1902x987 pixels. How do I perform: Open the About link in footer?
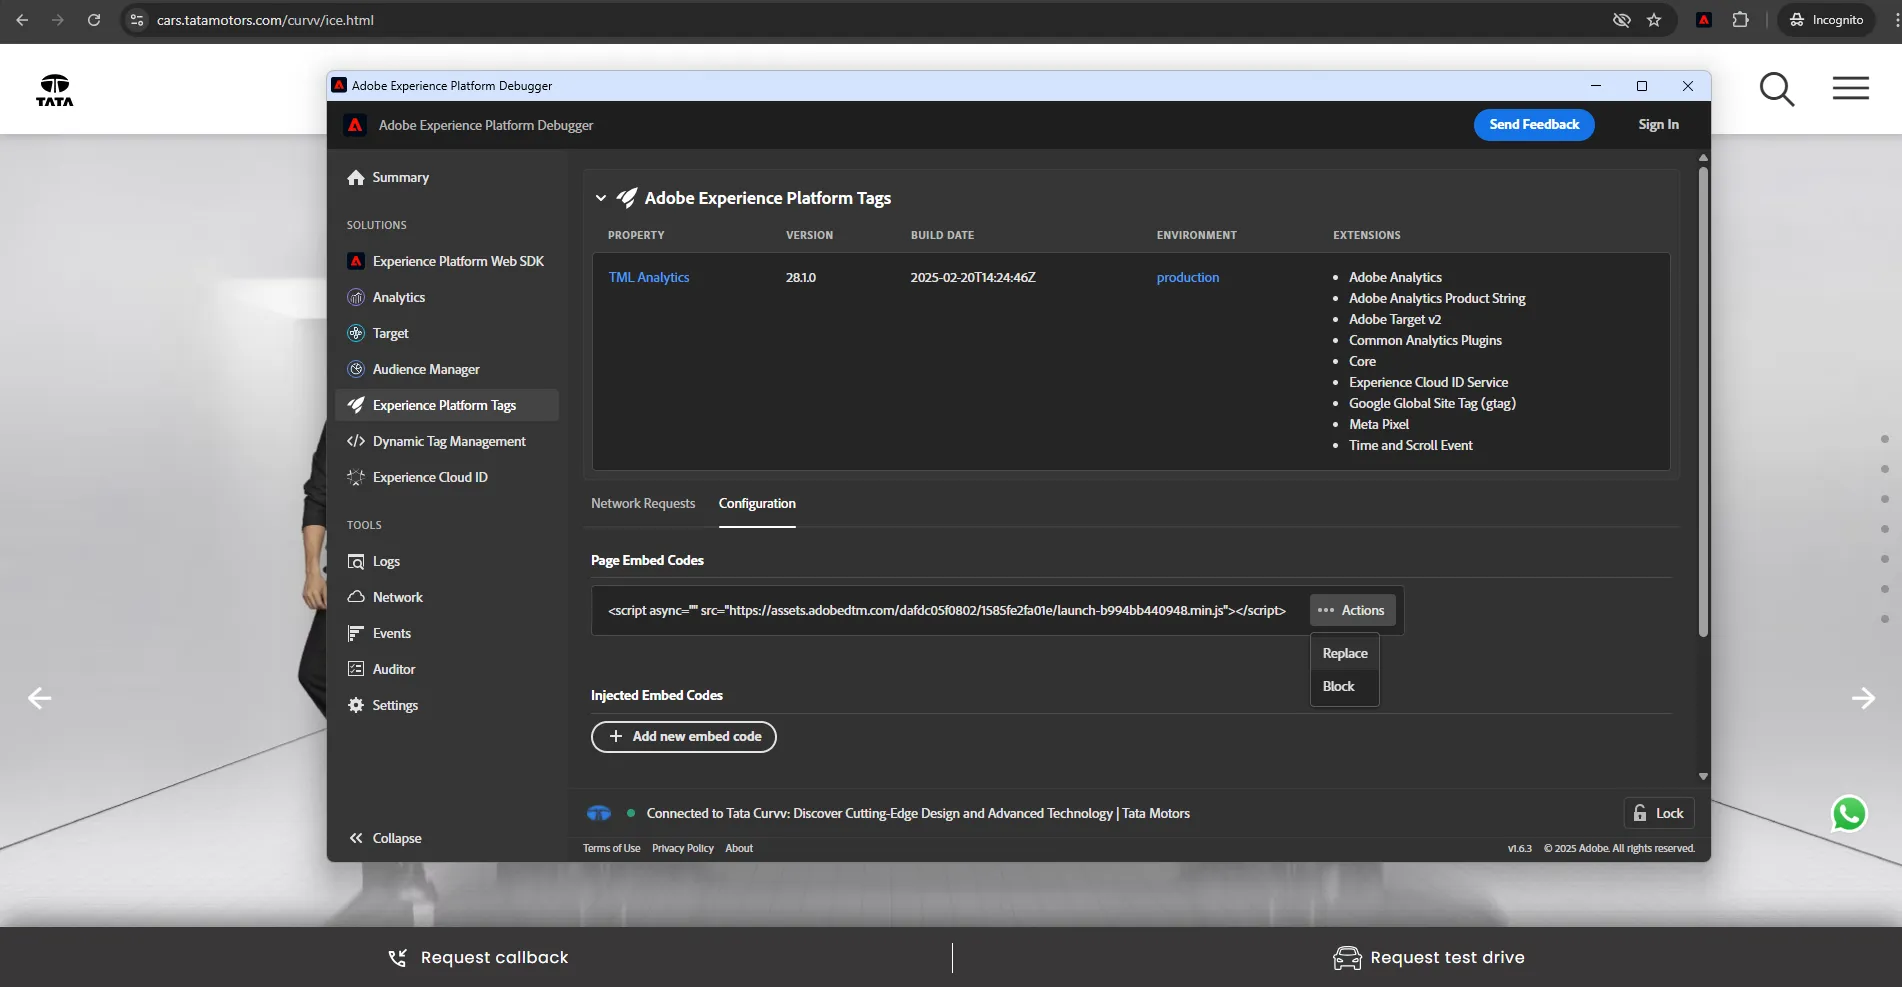pyautogui.click(x=739, y=848)
